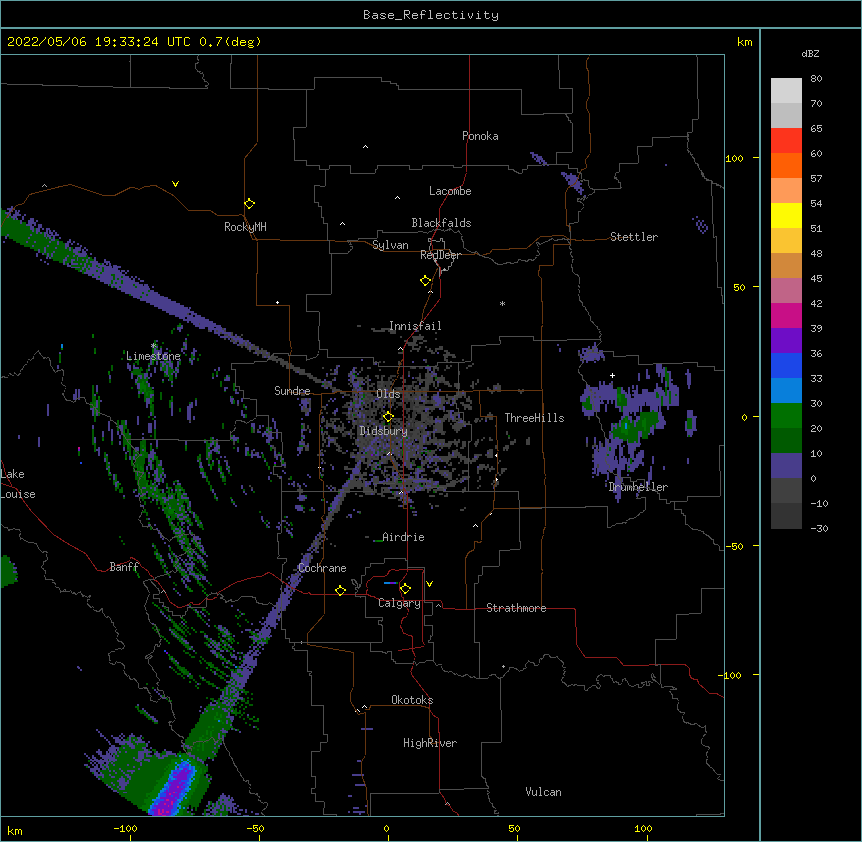
Task: Pick the orange swatch between 60 and 57 dBZ
Action: [x=786, y=165]
